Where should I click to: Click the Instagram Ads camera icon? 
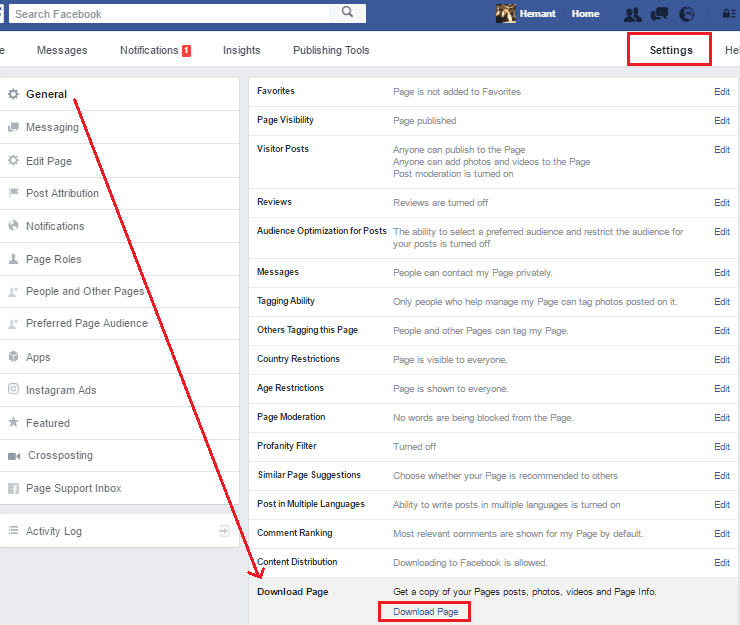14,389
